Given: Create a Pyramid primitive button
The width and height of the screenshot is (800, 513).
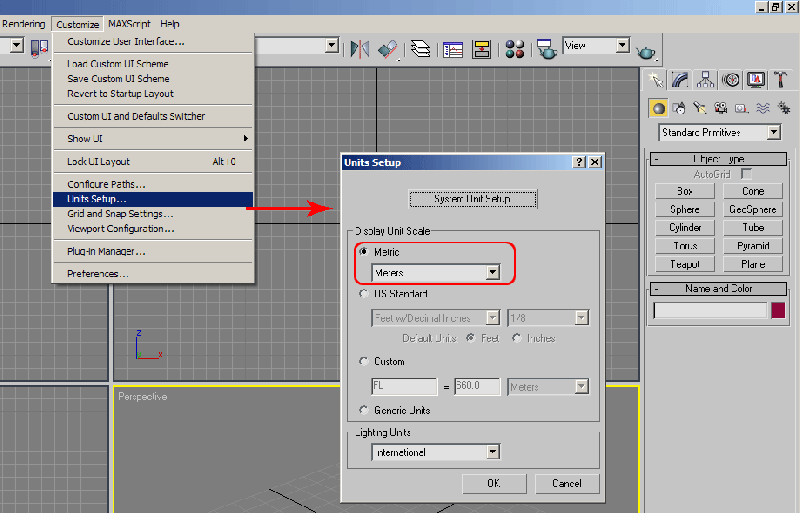Looking at the screenshot, I should [753, 246].
